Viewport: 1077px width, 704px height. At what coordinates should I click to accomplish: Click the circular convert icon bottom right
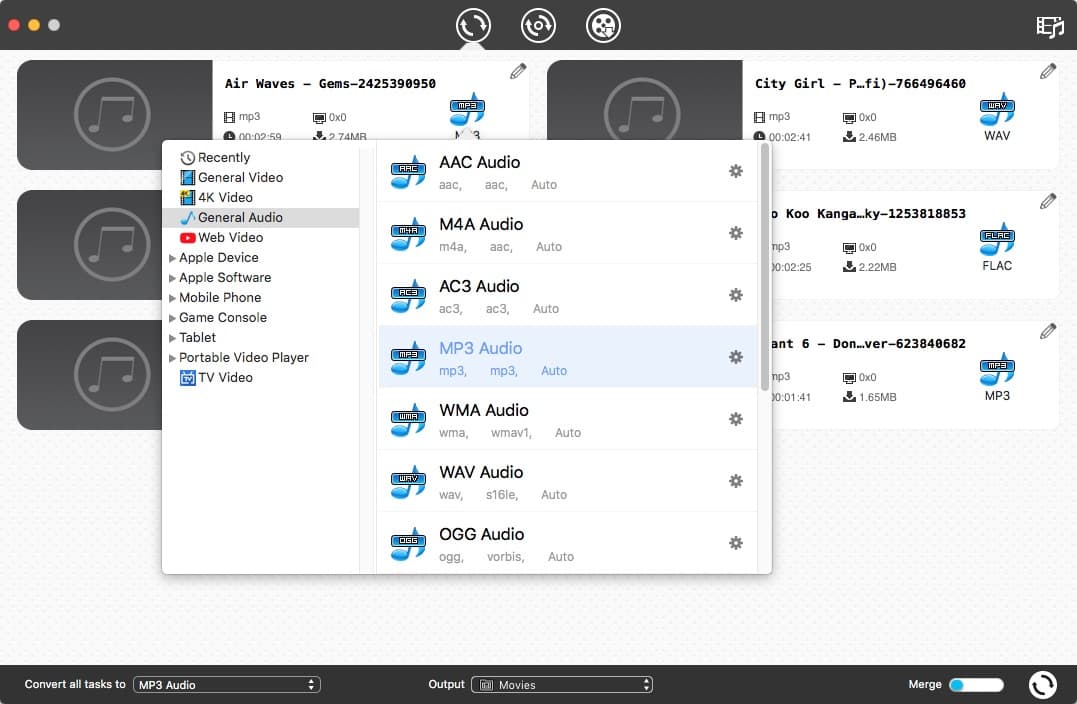point(1042,684)
